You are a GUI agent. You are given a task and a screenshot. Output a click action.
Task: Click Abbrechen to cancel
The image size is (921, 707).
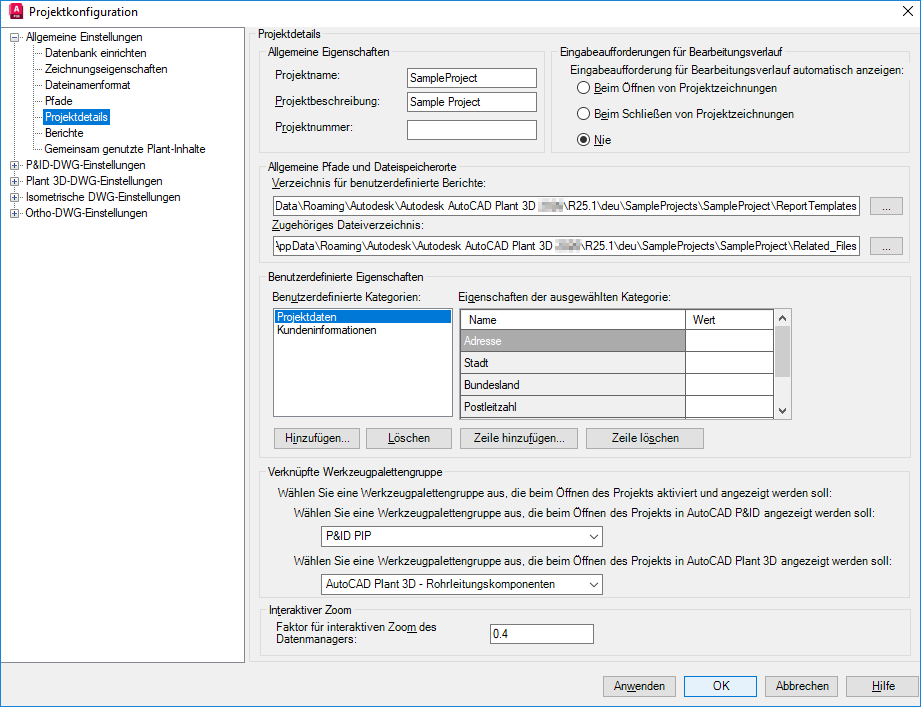(x=801, y=686)
